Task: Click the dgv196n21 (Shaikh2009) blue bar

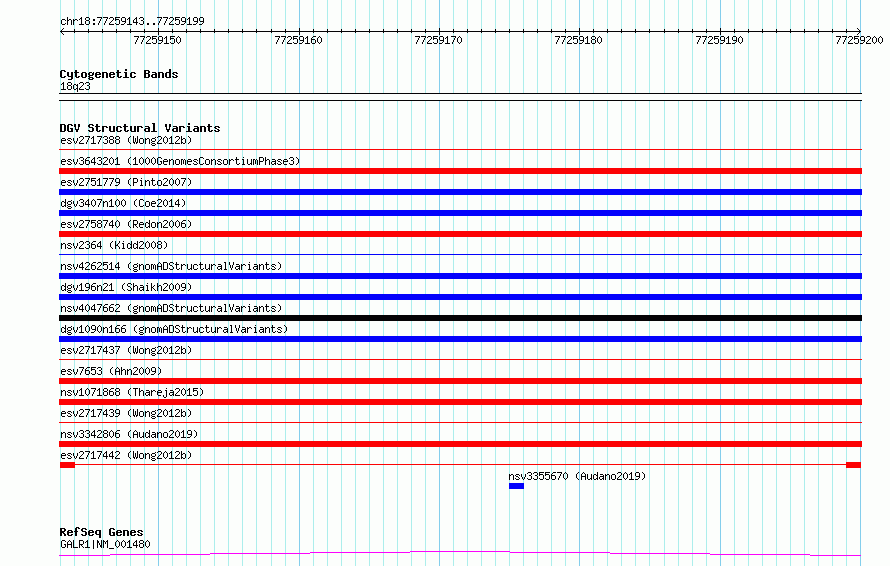Action: (x=460, y=297)
